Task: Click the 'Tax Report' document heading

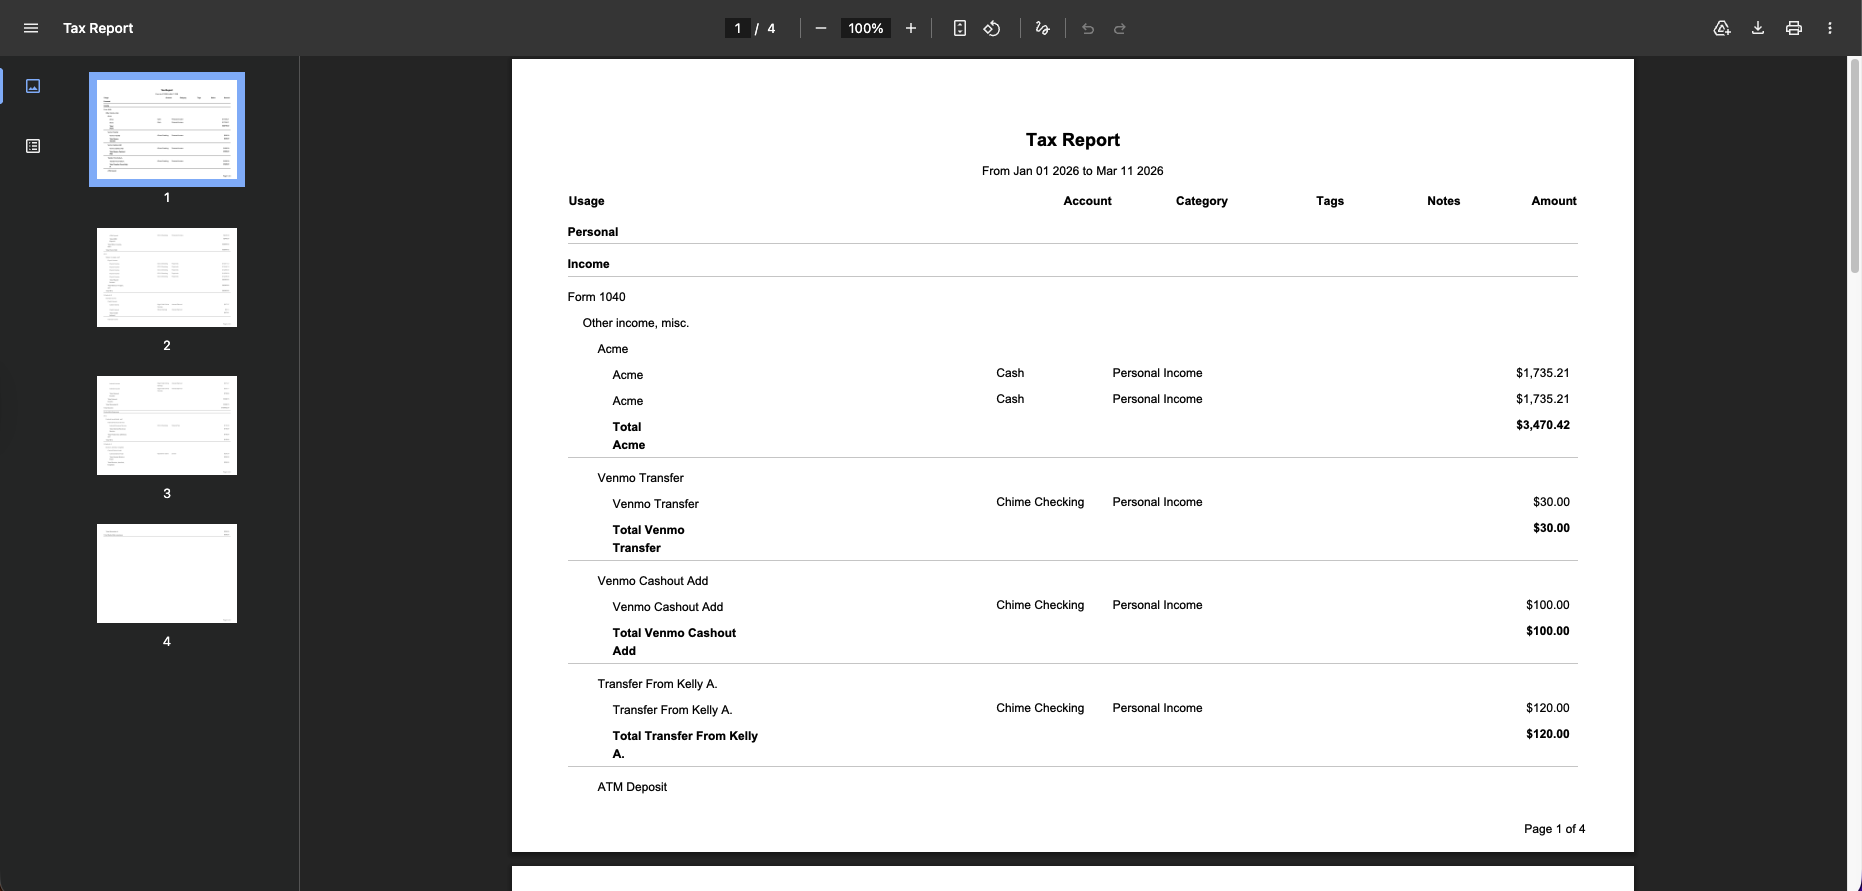Action: click(1072, 140)
